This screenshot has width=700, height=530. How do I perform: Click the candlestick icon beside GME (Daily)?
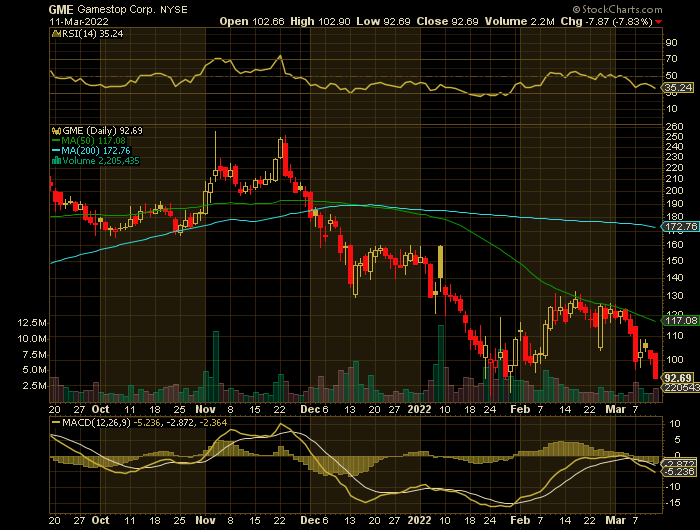point(56,131)
